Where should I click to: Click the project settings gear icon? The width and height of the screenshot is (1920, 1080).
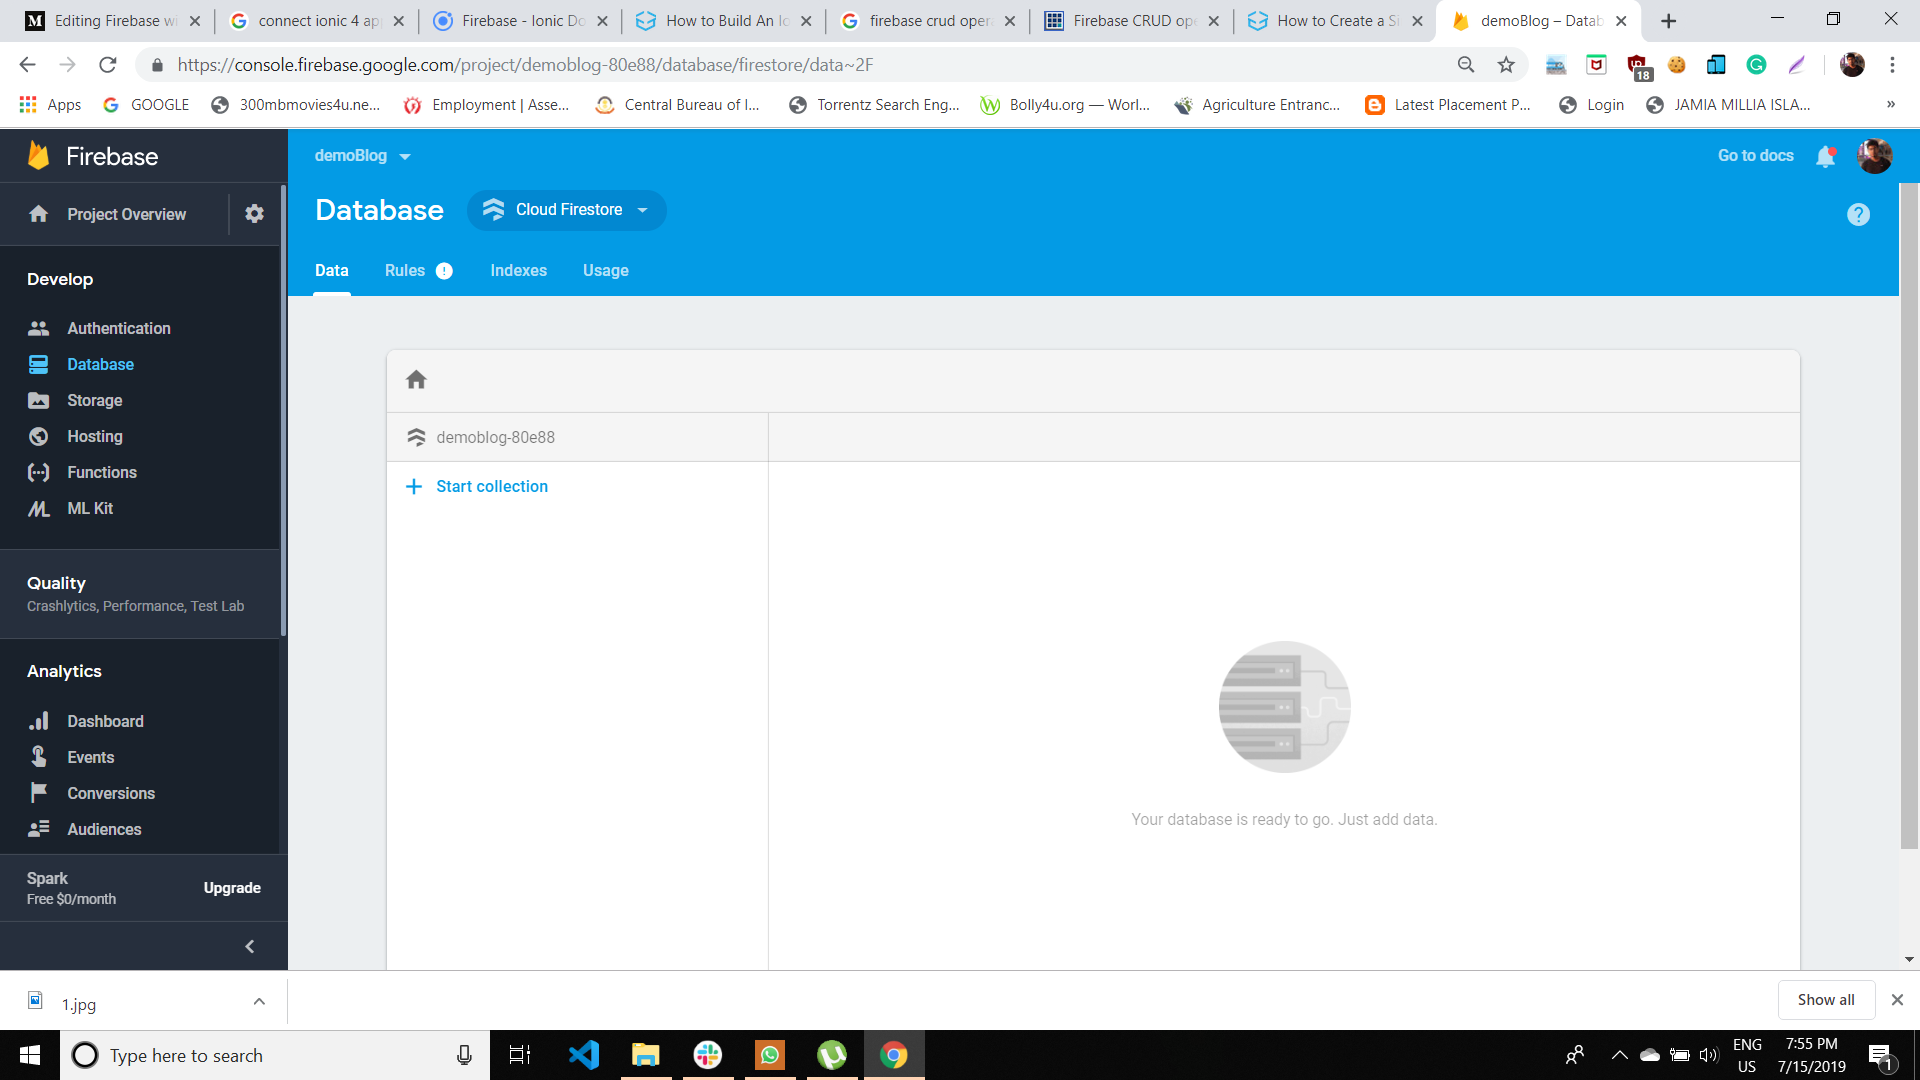point(254,214)
